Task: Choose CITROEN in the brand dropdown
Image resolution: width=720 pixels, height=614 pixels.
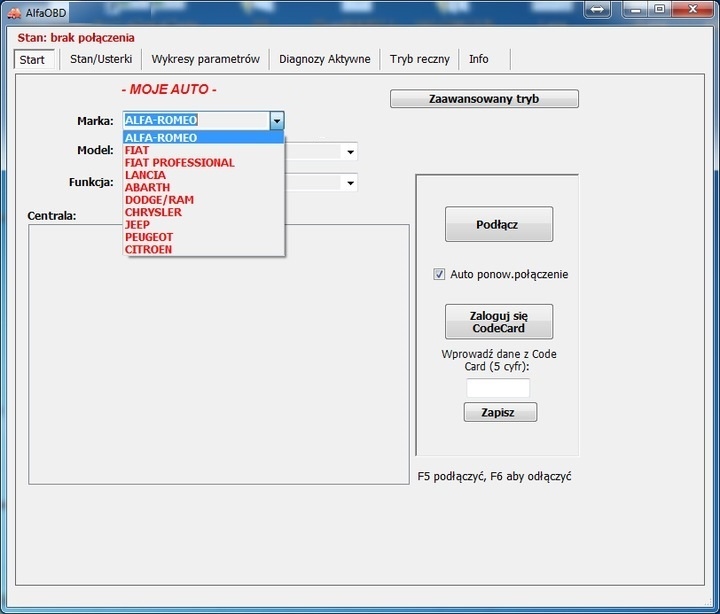Action: click(x=148, y=249)
